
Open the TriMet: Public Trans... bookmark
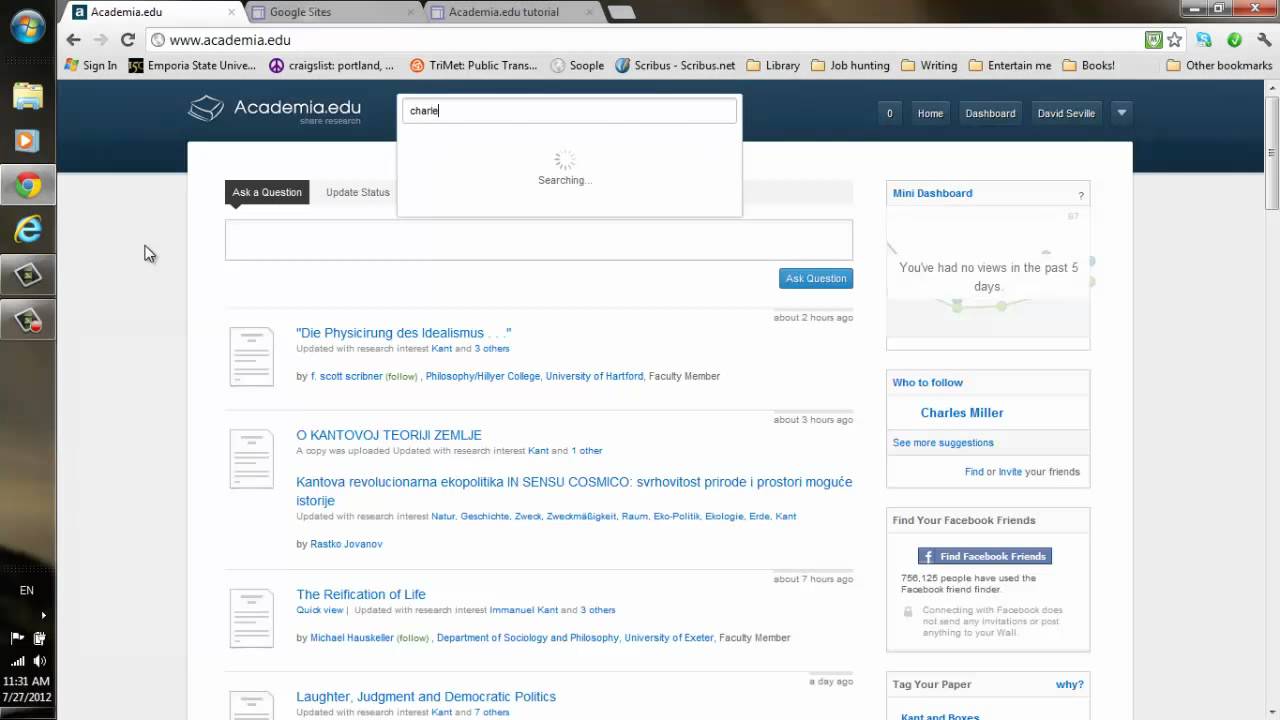point(473,65)
